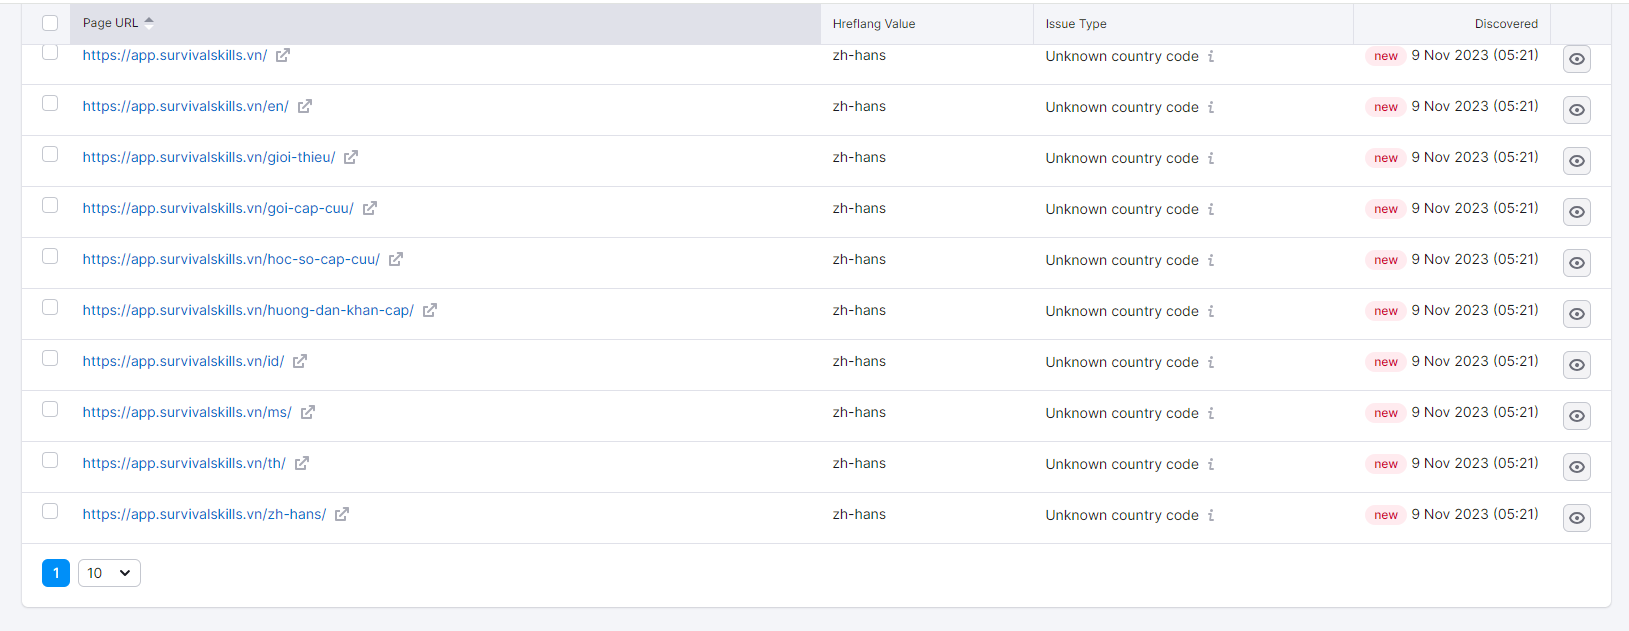
Task: Click info icon in /zh-hans/ row issue type
Action: click(1211, 515)
